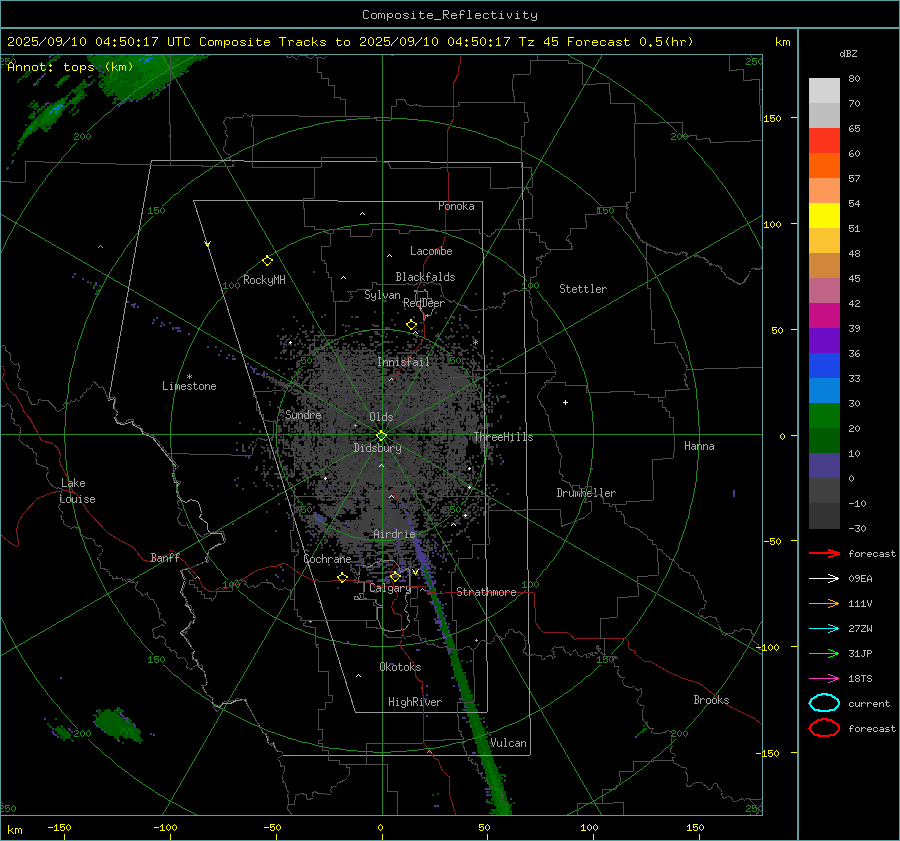The height and width of the screenshot is (841, 900).
Task: Click the -30 dBZ scale value
Action: pyautogui.click(x=857, y=528)
